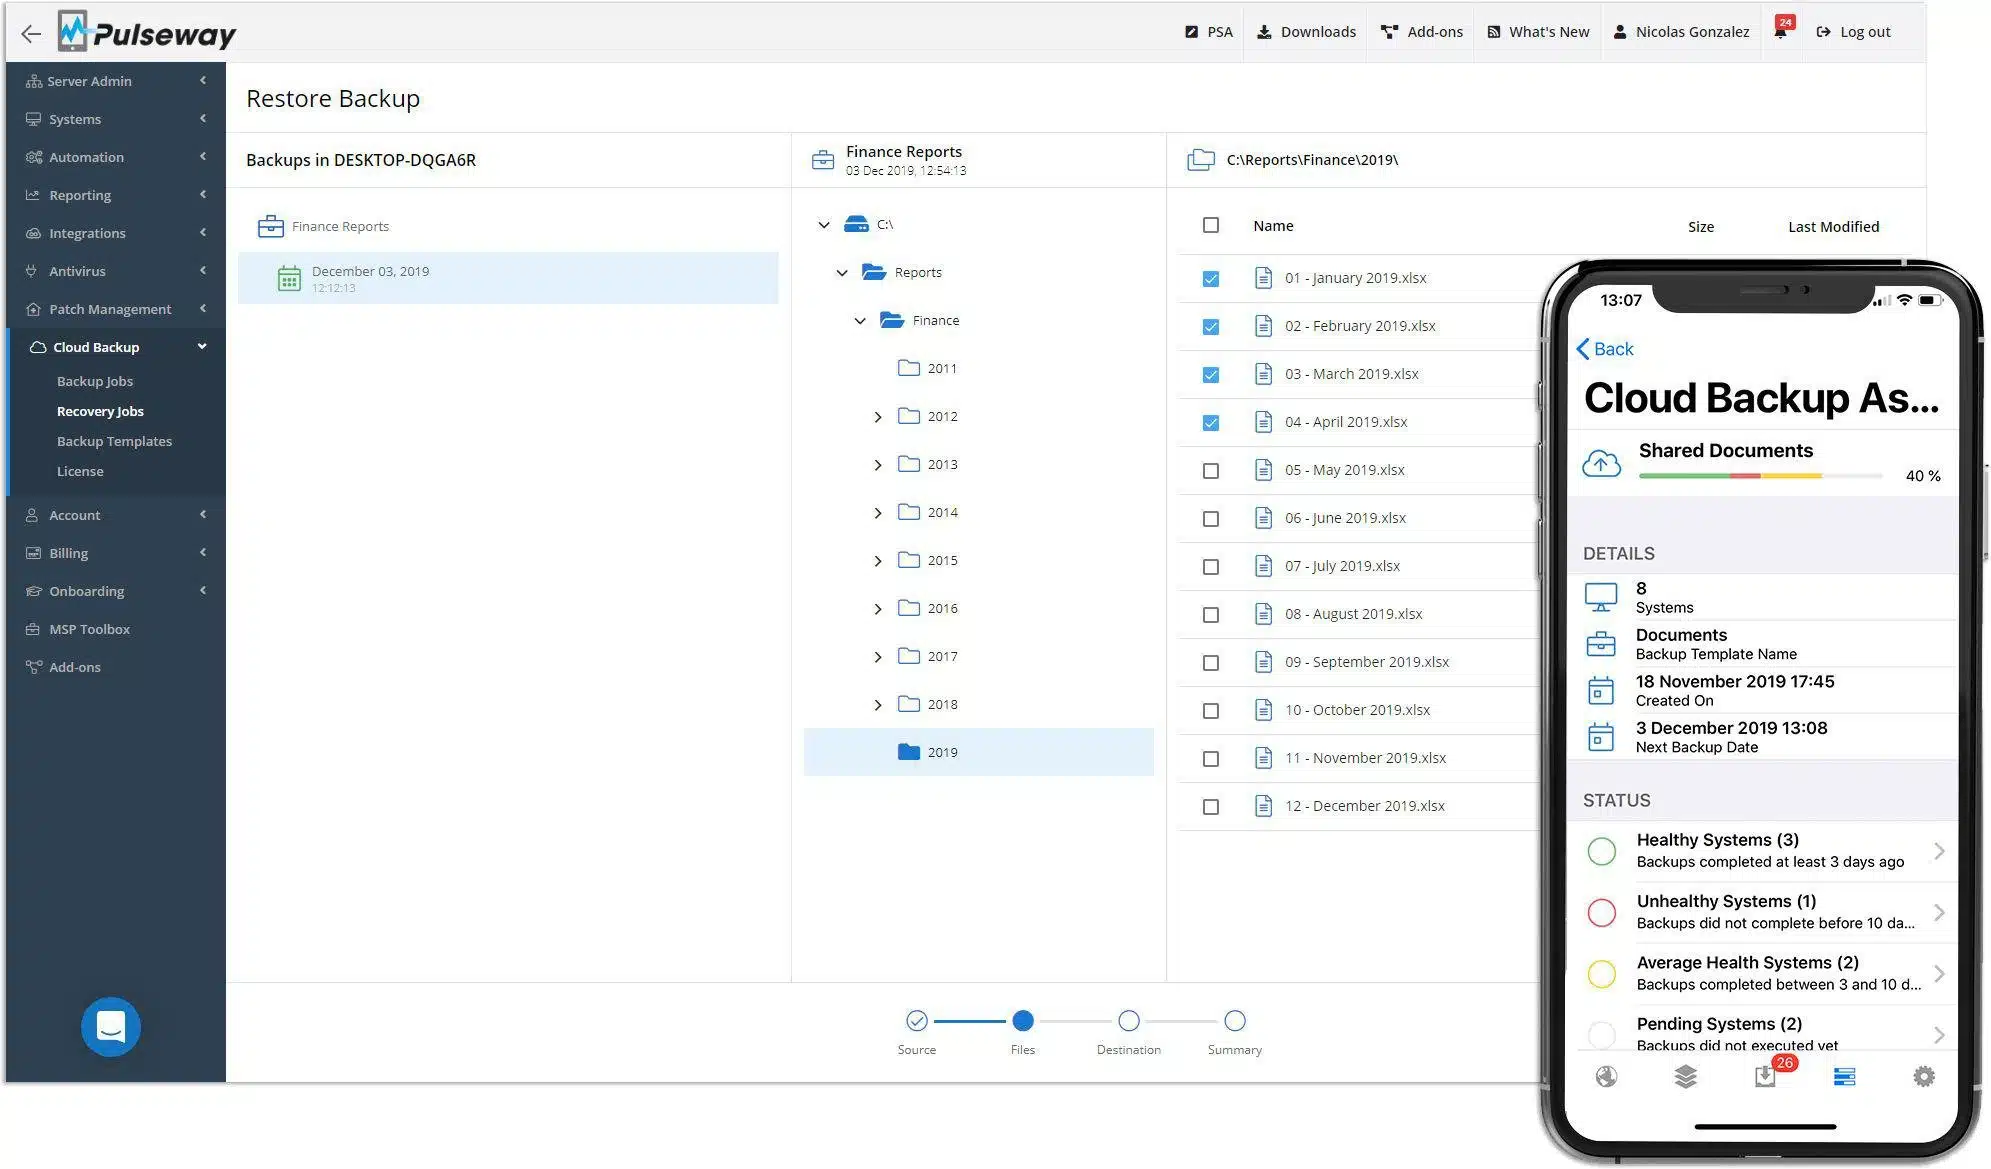1991x1169 pixels.
Task: Open the Downloads menu item
Action: pyautogui.click(x=1307, y=32)
